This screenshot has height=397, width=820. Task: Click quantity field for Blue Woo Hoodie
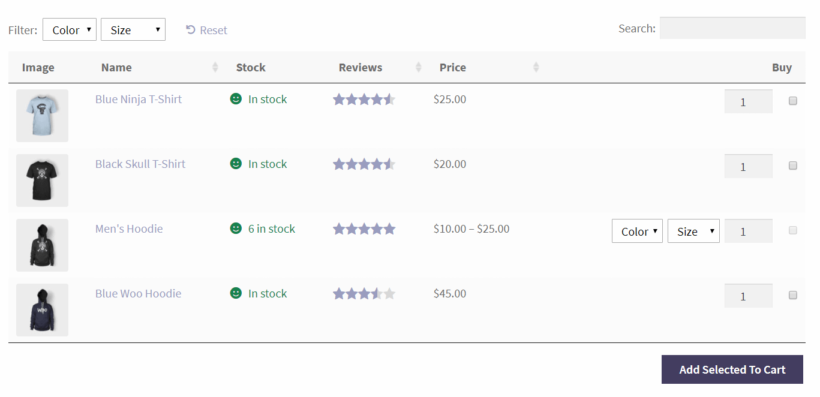(x=748, y=296)
